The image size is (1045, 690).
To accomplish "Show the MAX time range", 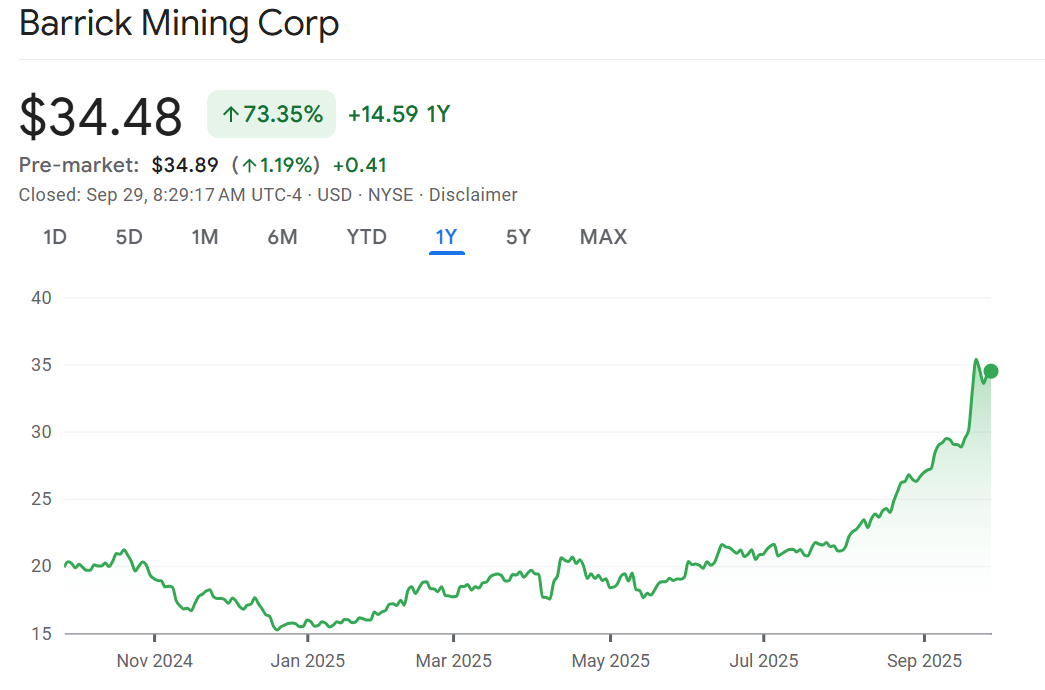I will pos(603,237).
